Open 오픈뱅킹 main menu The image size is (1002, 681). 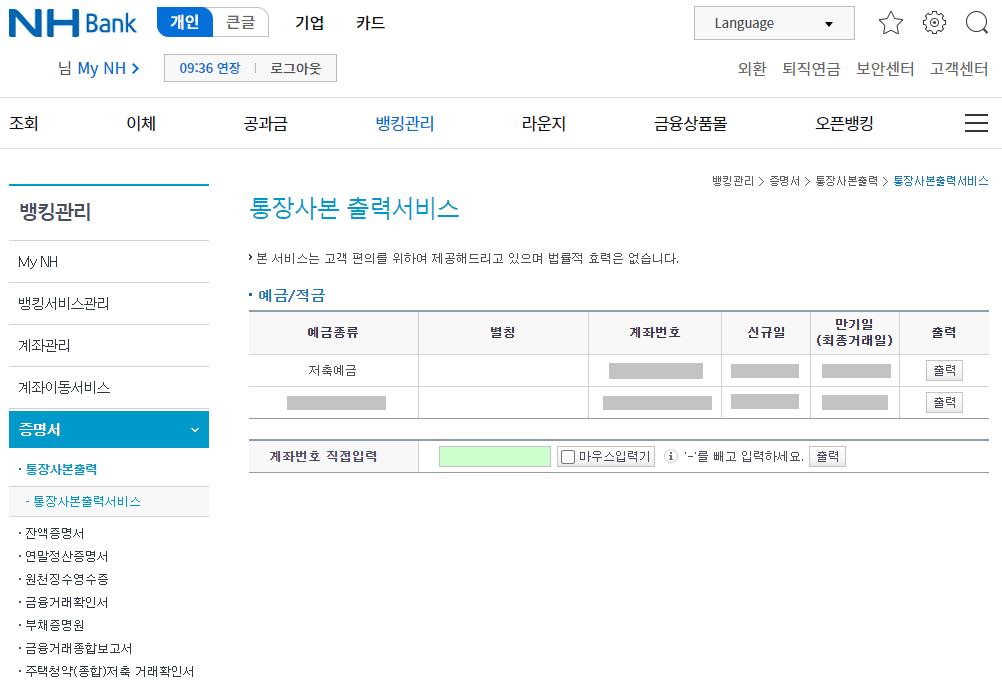pyautogui.click(x=844, y=123)
